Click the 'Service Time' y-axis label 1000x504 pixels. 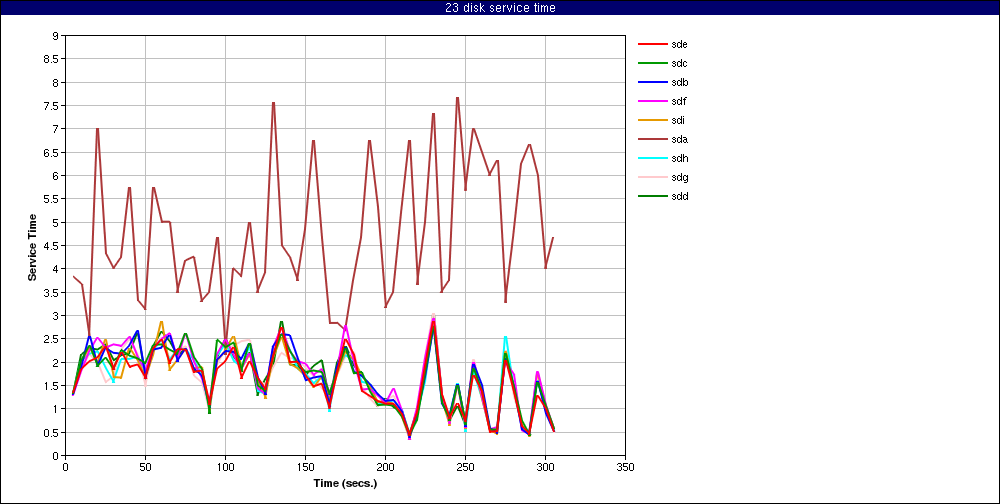click(32, 247)
